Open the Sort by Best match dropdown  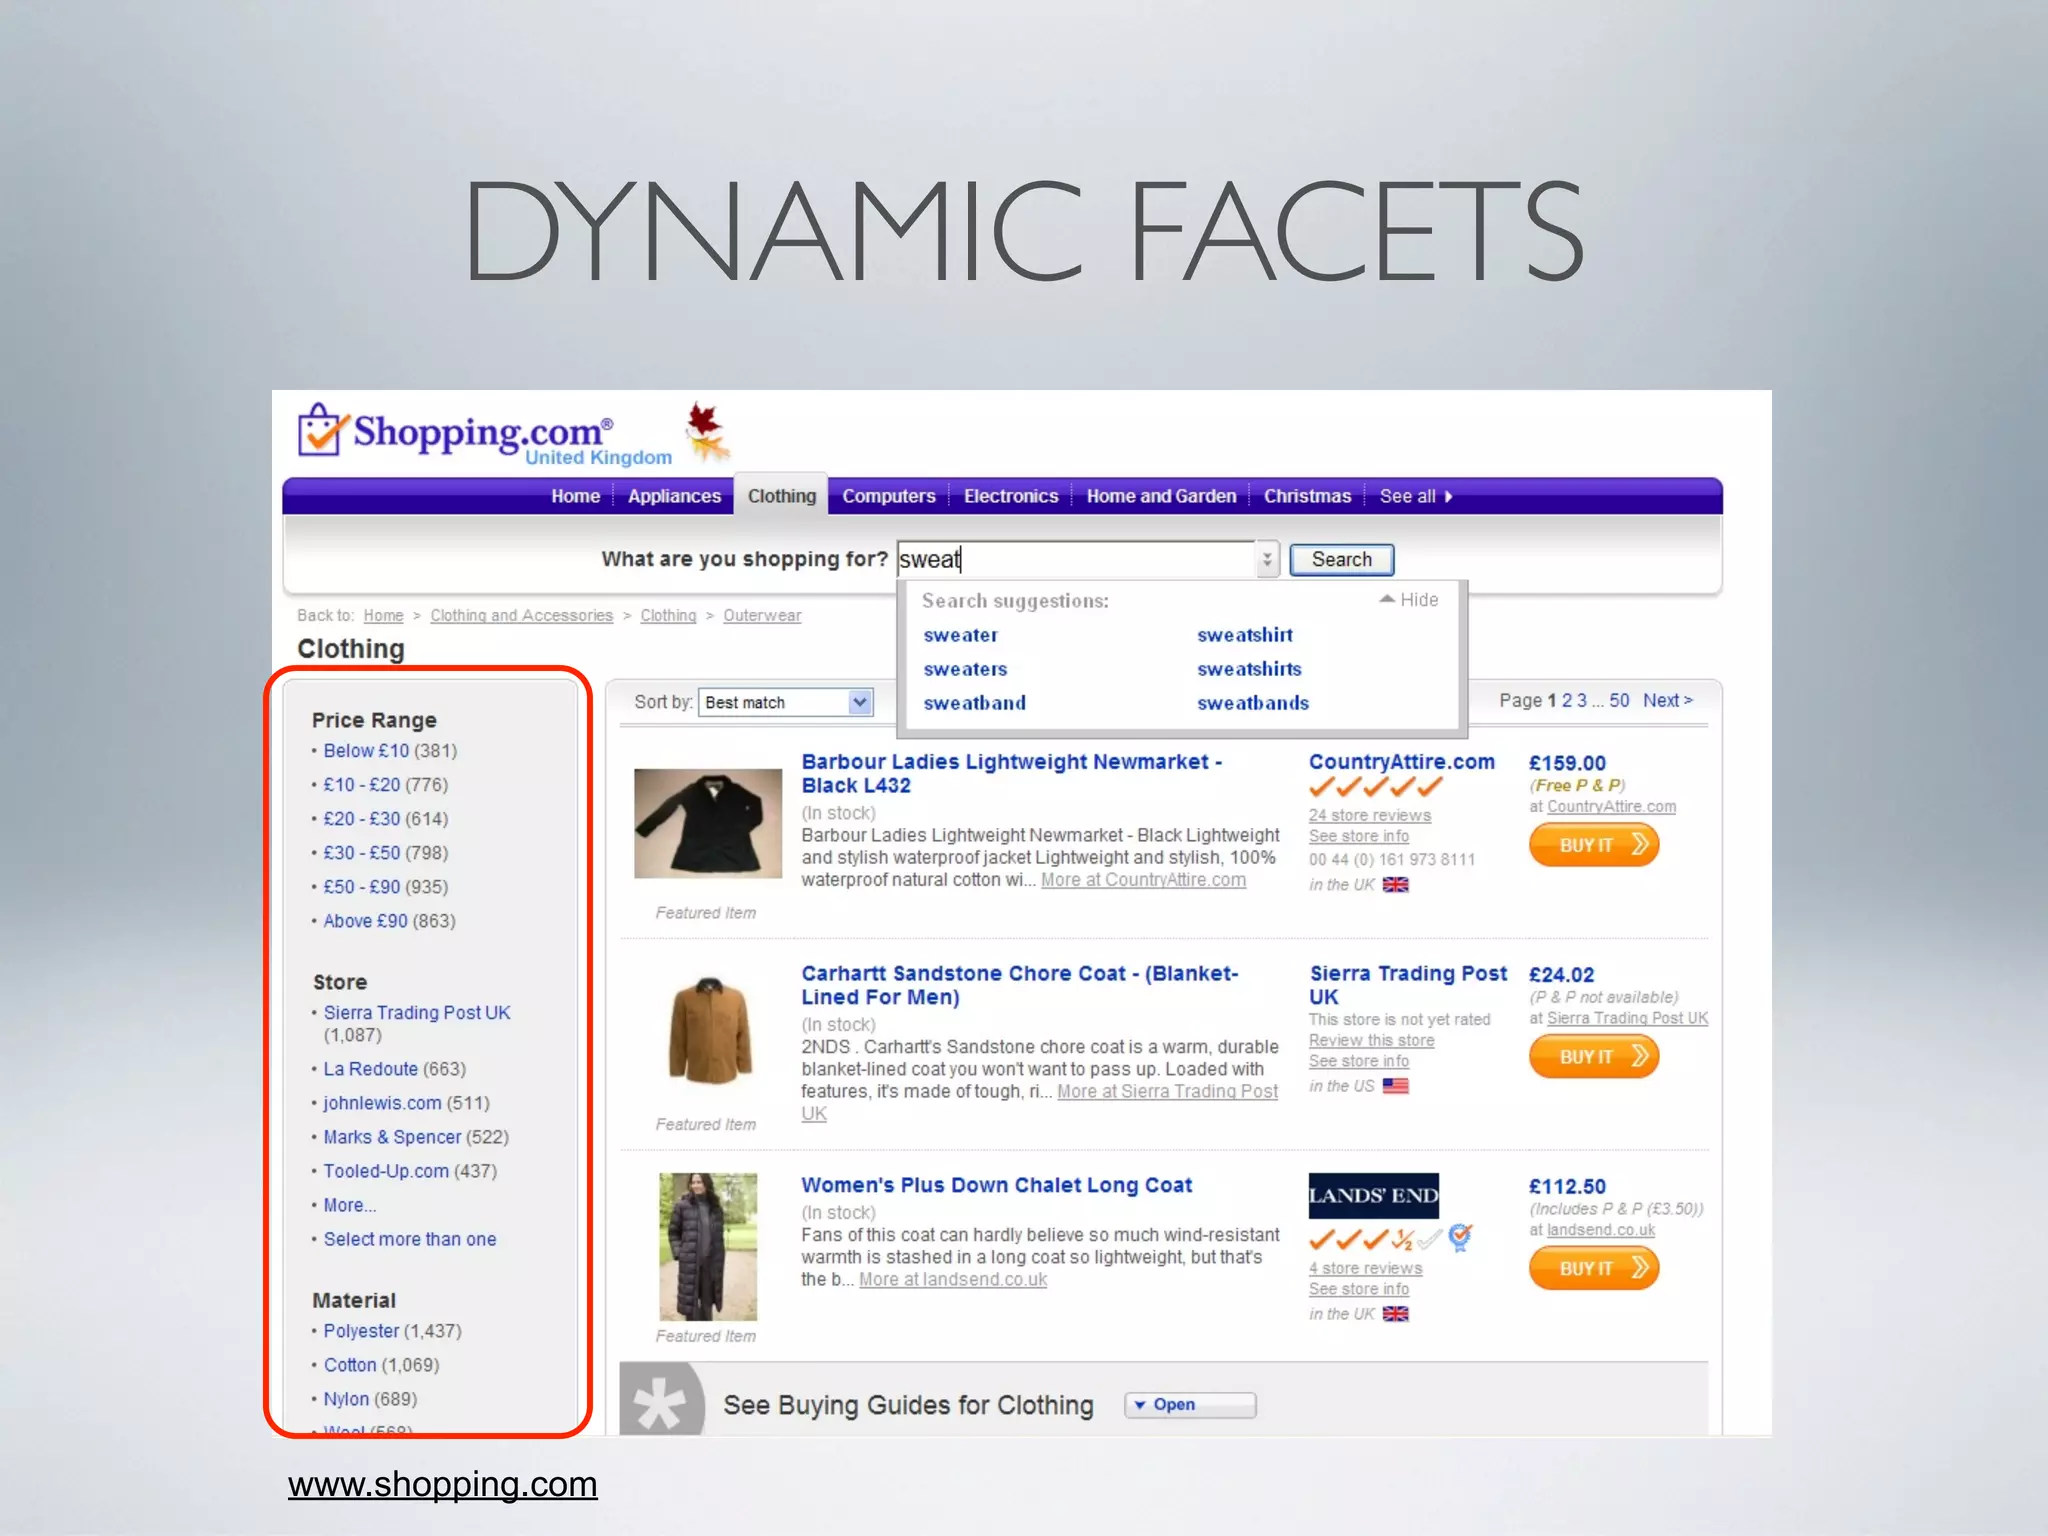click(x=785, y=702)
